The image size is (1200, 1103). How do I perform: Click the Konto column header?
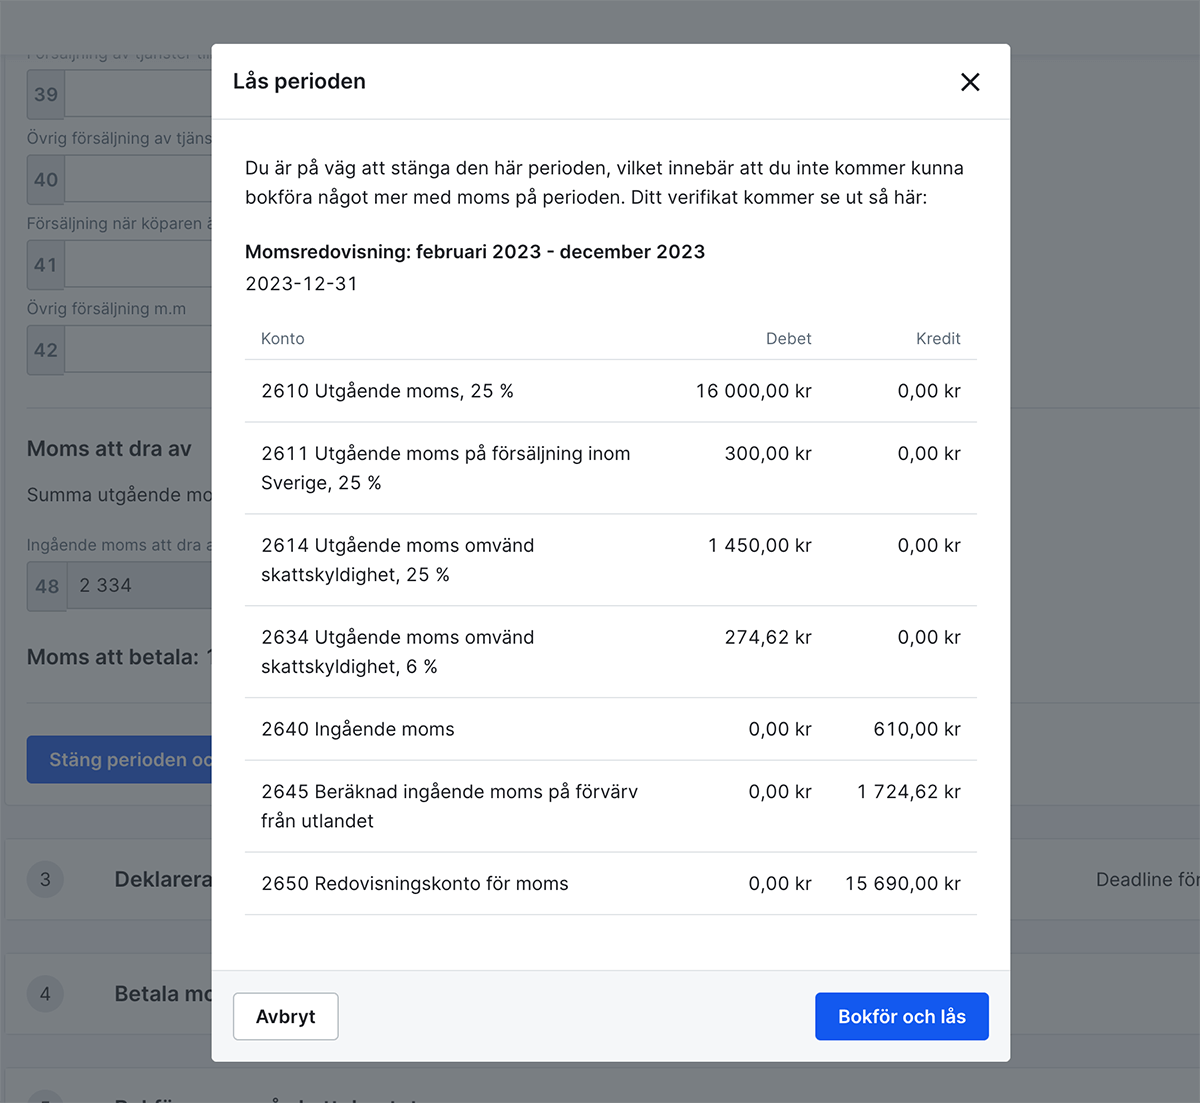(x=282, y=339)
